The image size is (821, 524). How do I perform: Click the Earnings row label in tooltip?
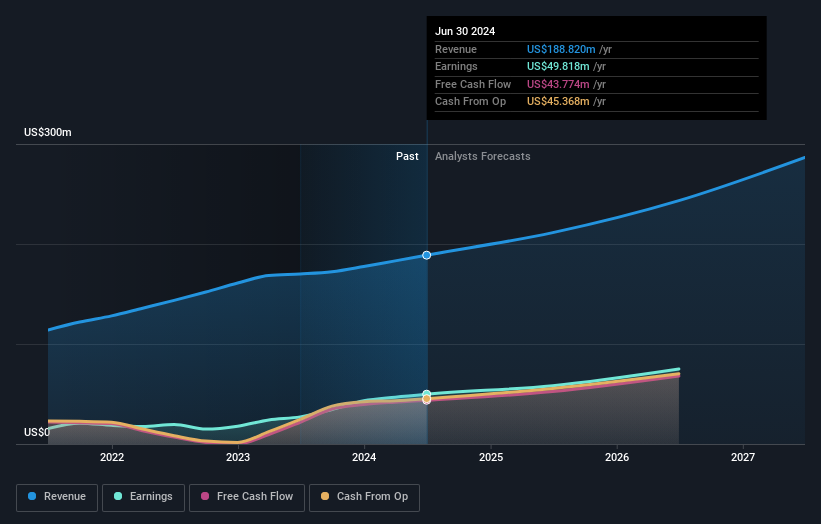click(456, 66)
